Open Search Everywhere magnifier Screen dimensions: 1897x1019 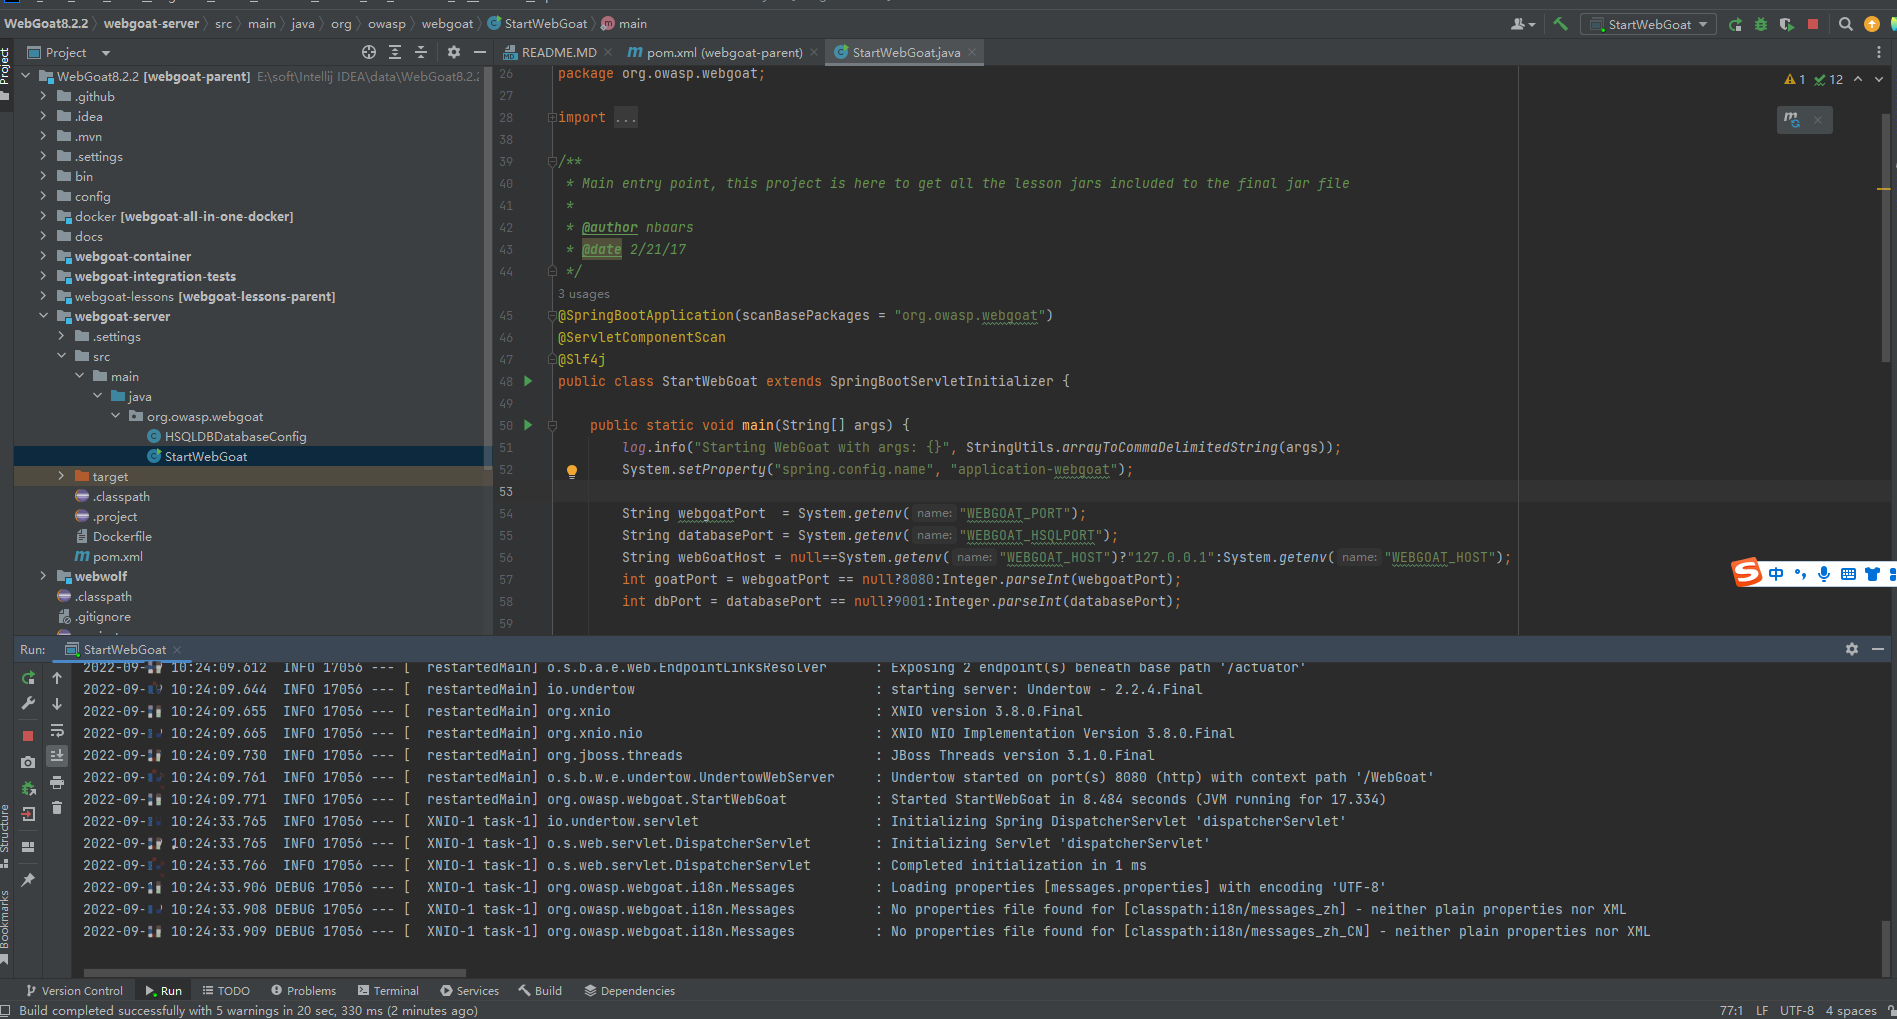(1846, 24)
